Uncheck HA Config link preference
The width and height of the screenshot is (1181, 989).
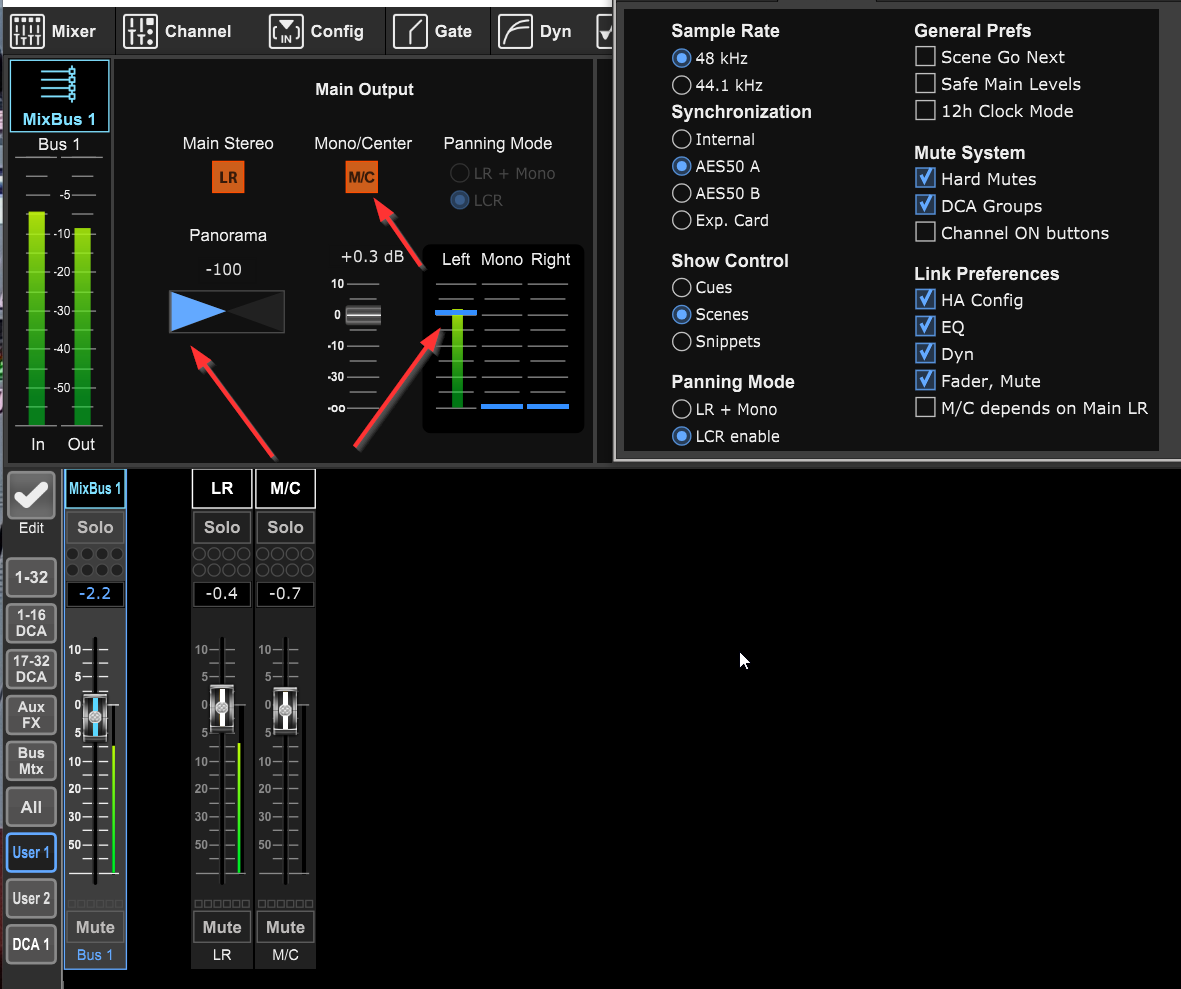(925, 300)
